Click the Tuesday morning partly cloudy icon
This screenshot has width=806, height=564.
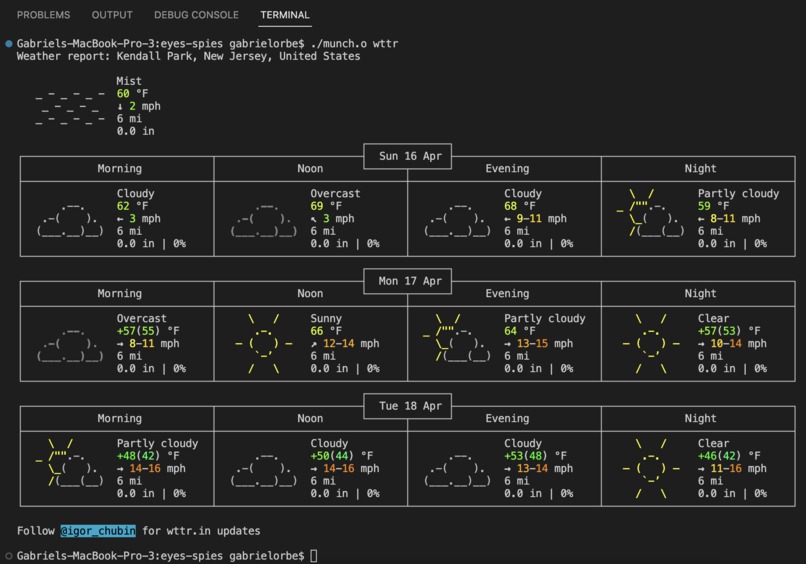coord(70,463)
